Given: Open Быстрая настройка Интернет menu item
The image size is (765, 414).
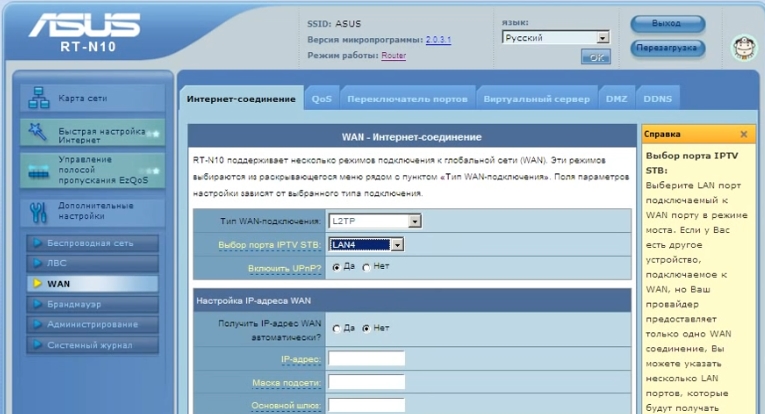Looking at the screenshot, I should [92, 133].
